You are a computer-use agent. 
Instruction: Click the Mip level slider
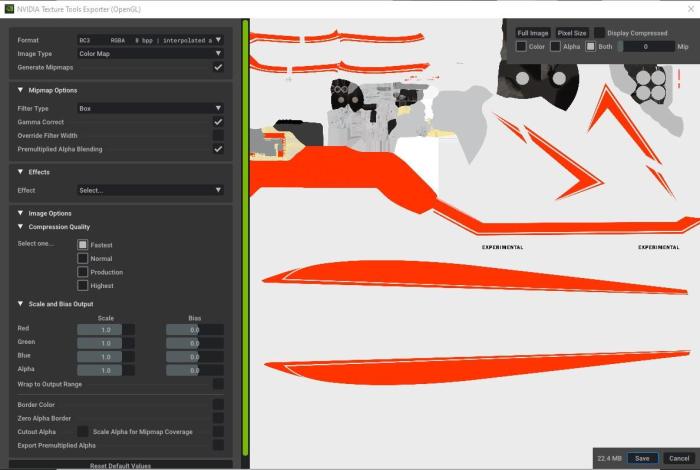pos(645,47)
